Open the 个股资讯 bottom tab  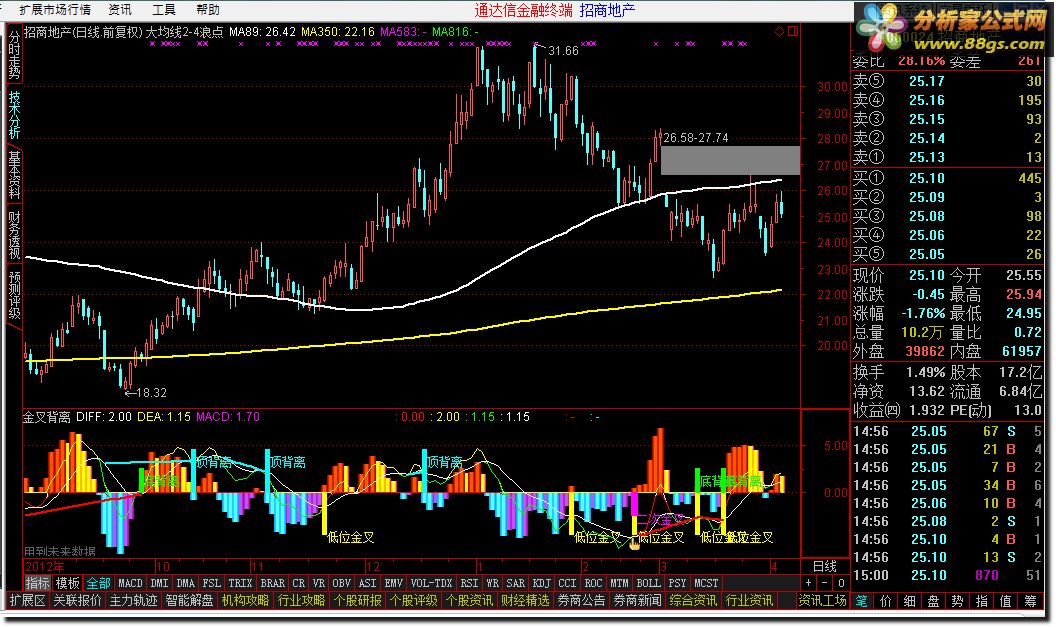469,600
